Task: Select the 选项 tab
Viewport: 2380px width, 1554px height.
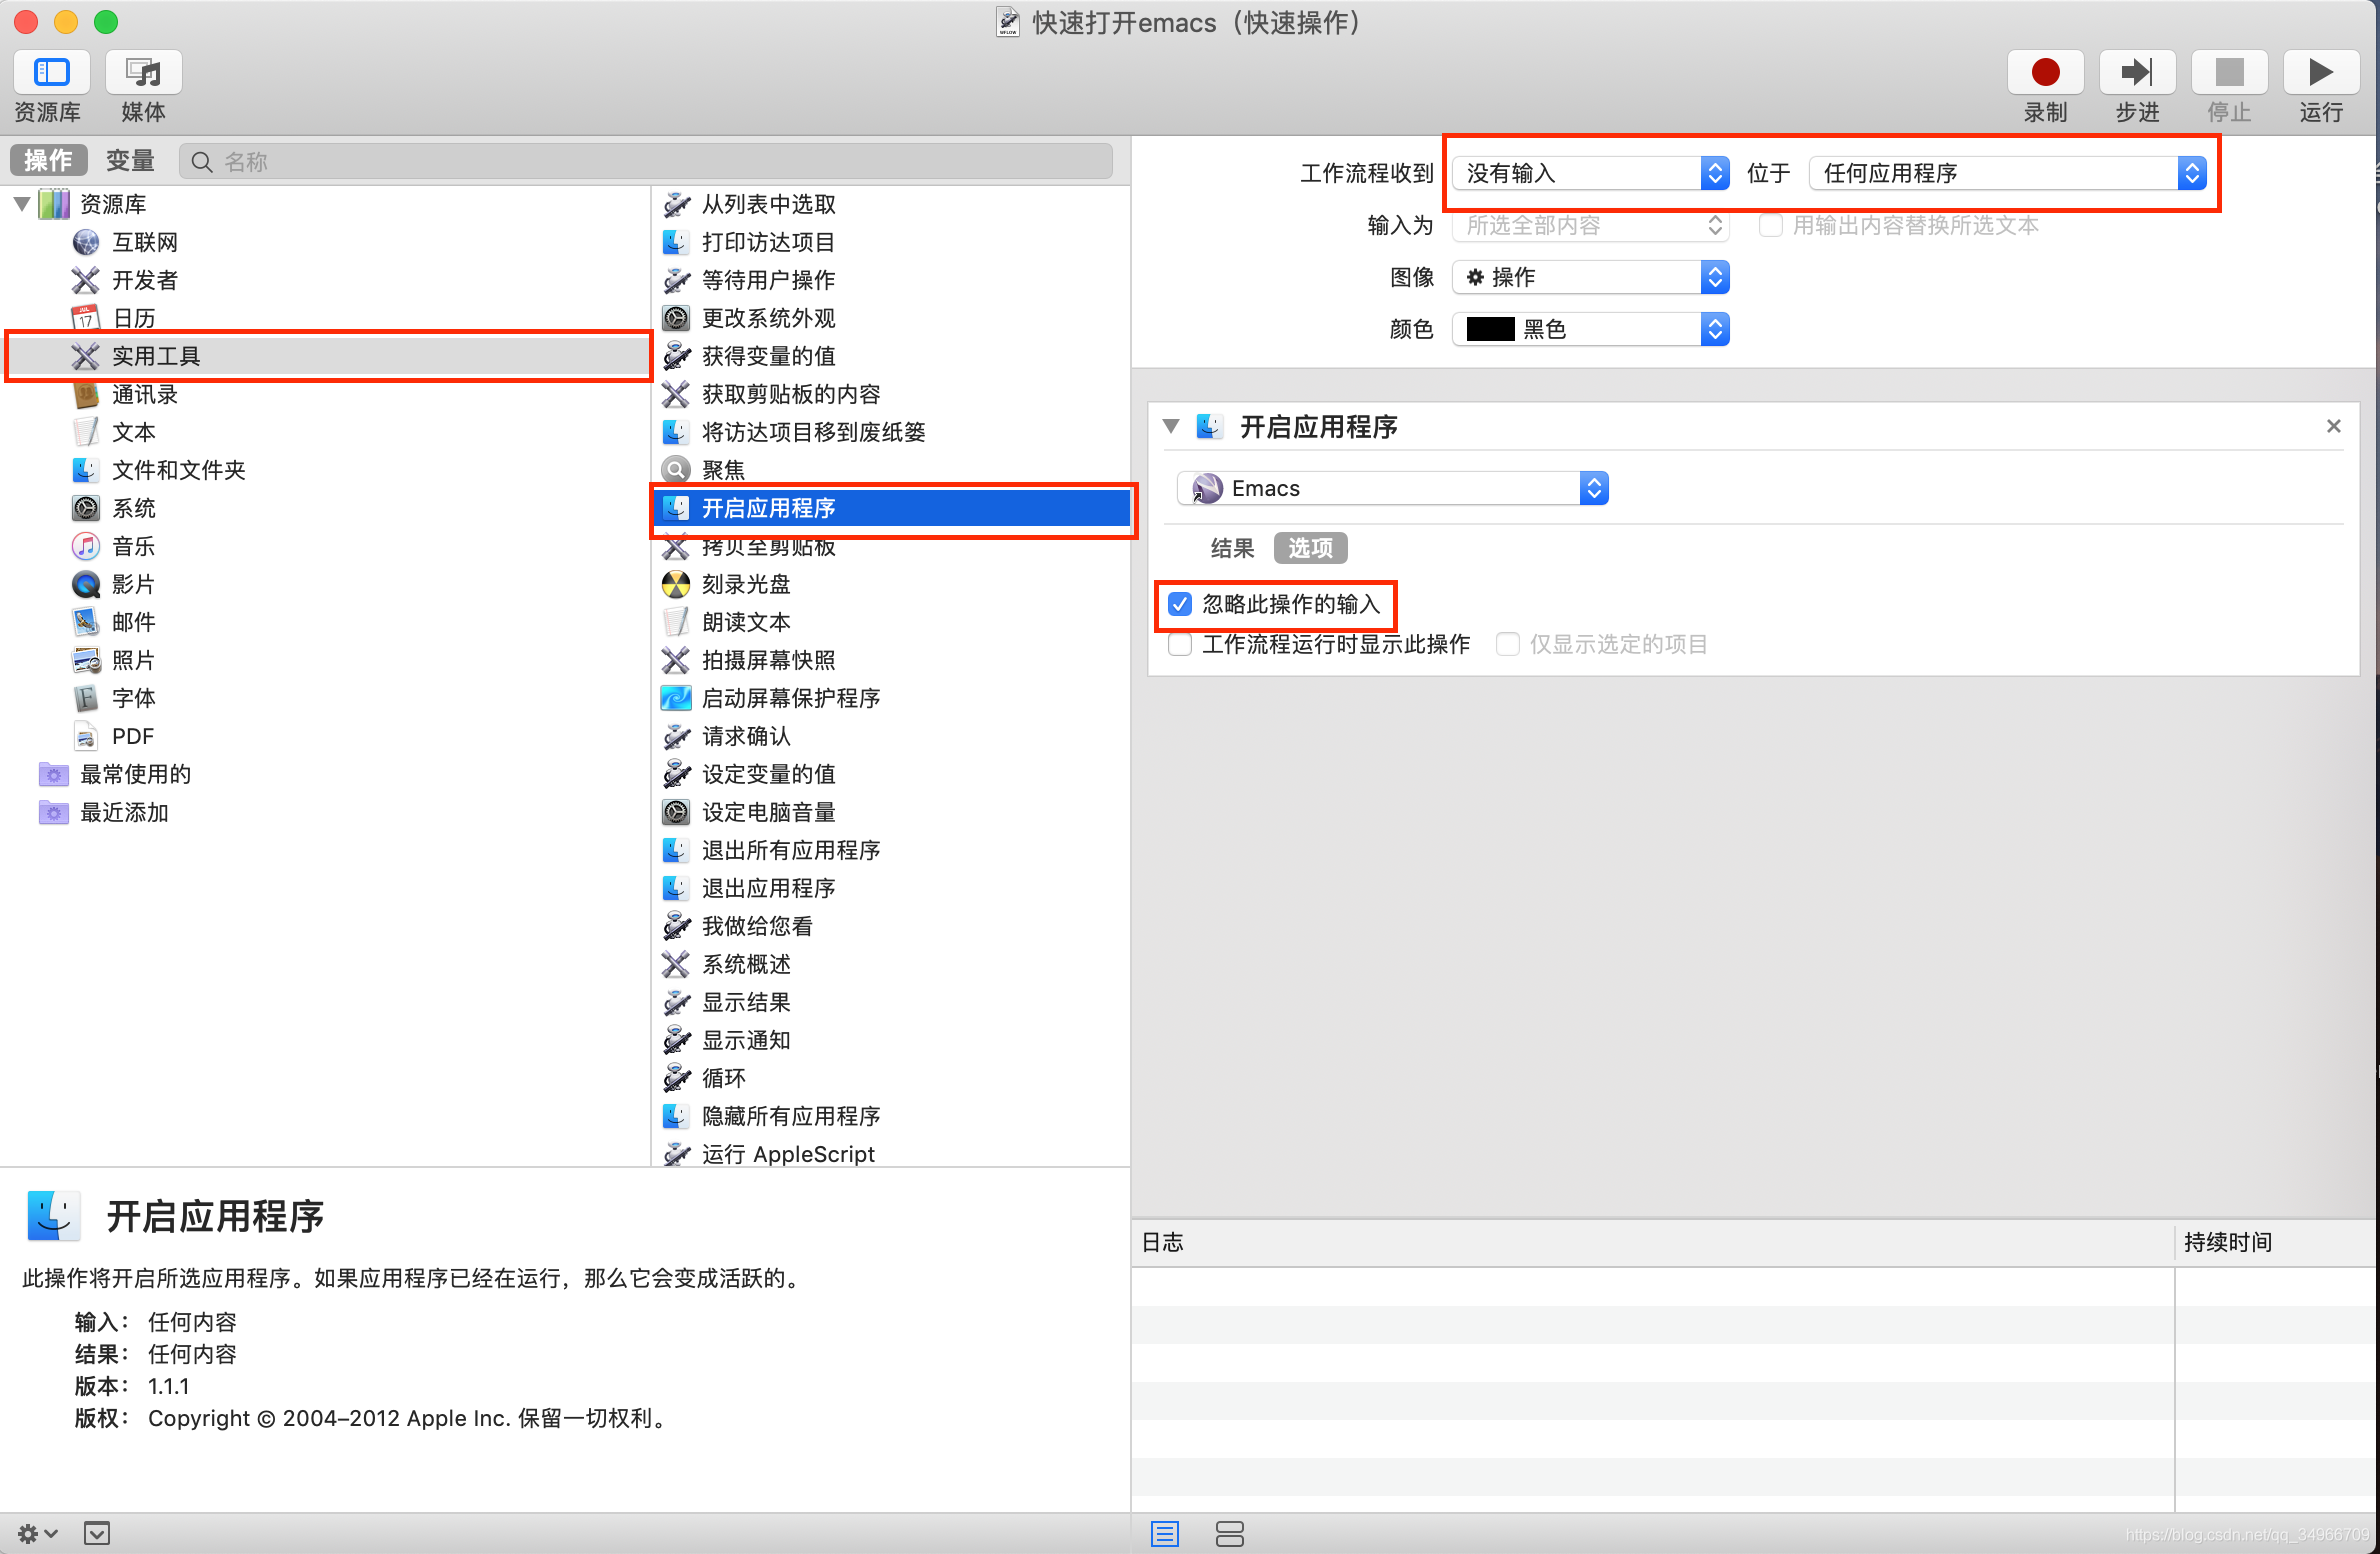Action: point(1310,548)
